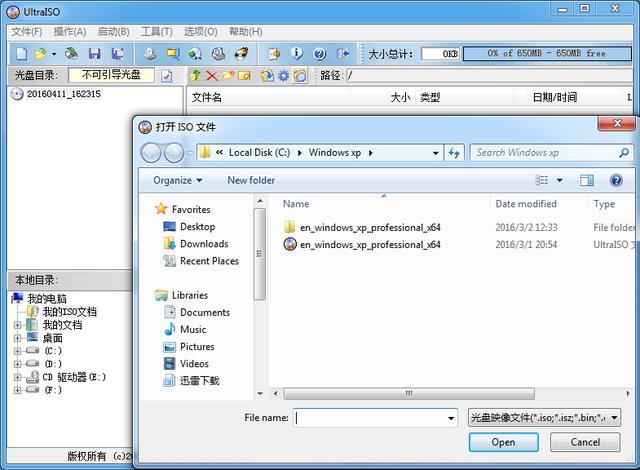Open the change view dropdown arrow

(560, 180)
